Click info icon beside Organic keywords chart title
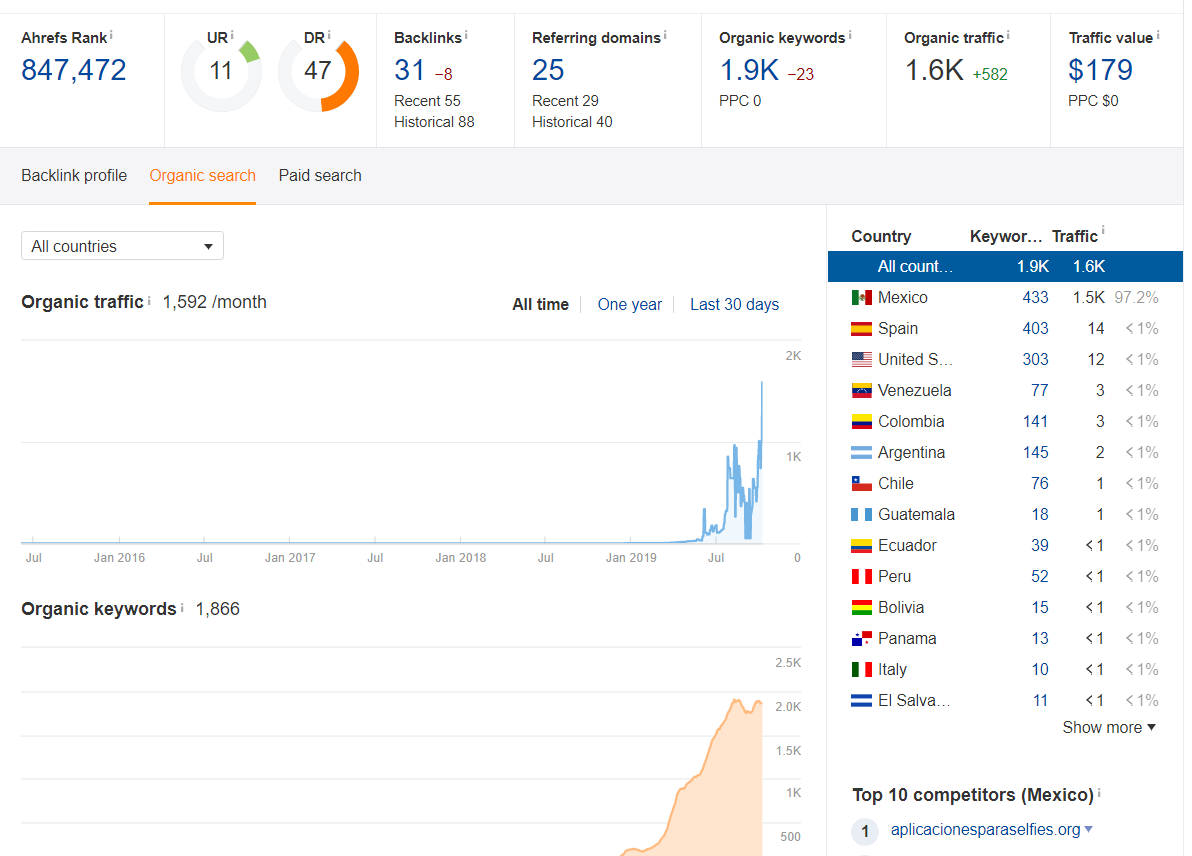Viewport: 1192px width, 856px height. pos(182,607)
